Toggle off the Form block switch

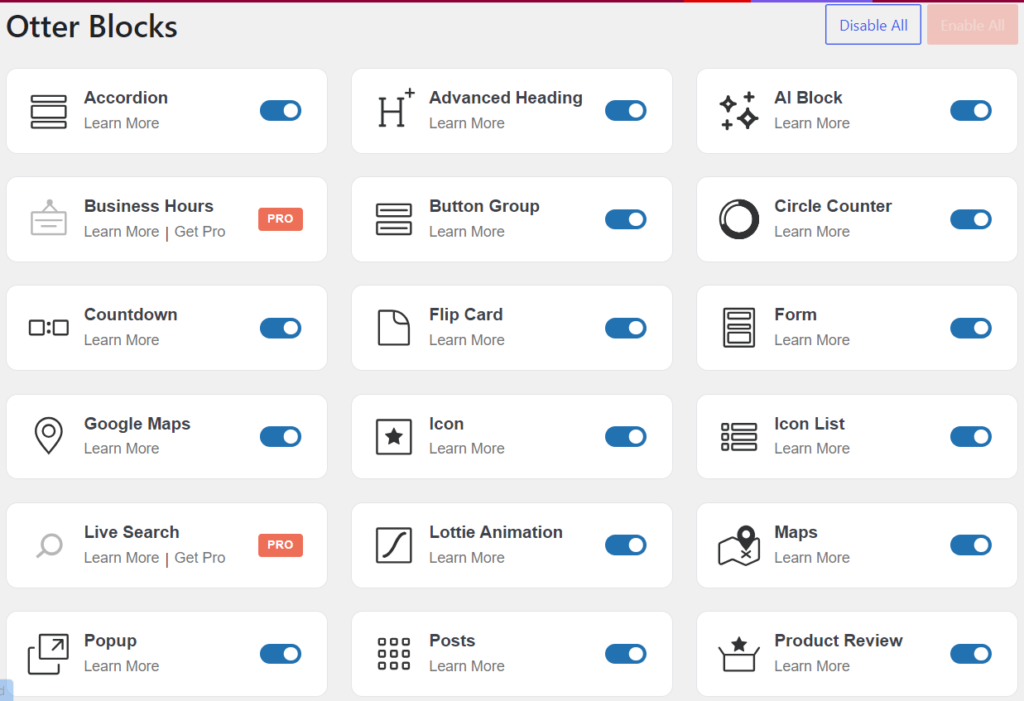pyautogui.click(x=971, y=328)
